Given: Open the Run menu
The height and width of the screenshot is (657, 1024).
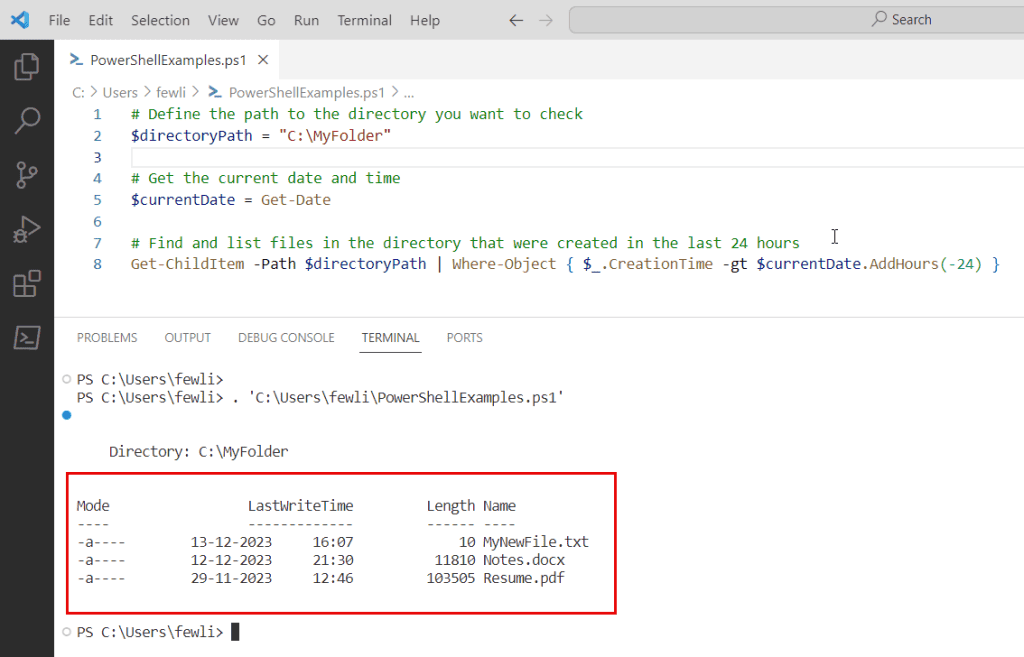Looking at the screenshot, I should 306,20.
